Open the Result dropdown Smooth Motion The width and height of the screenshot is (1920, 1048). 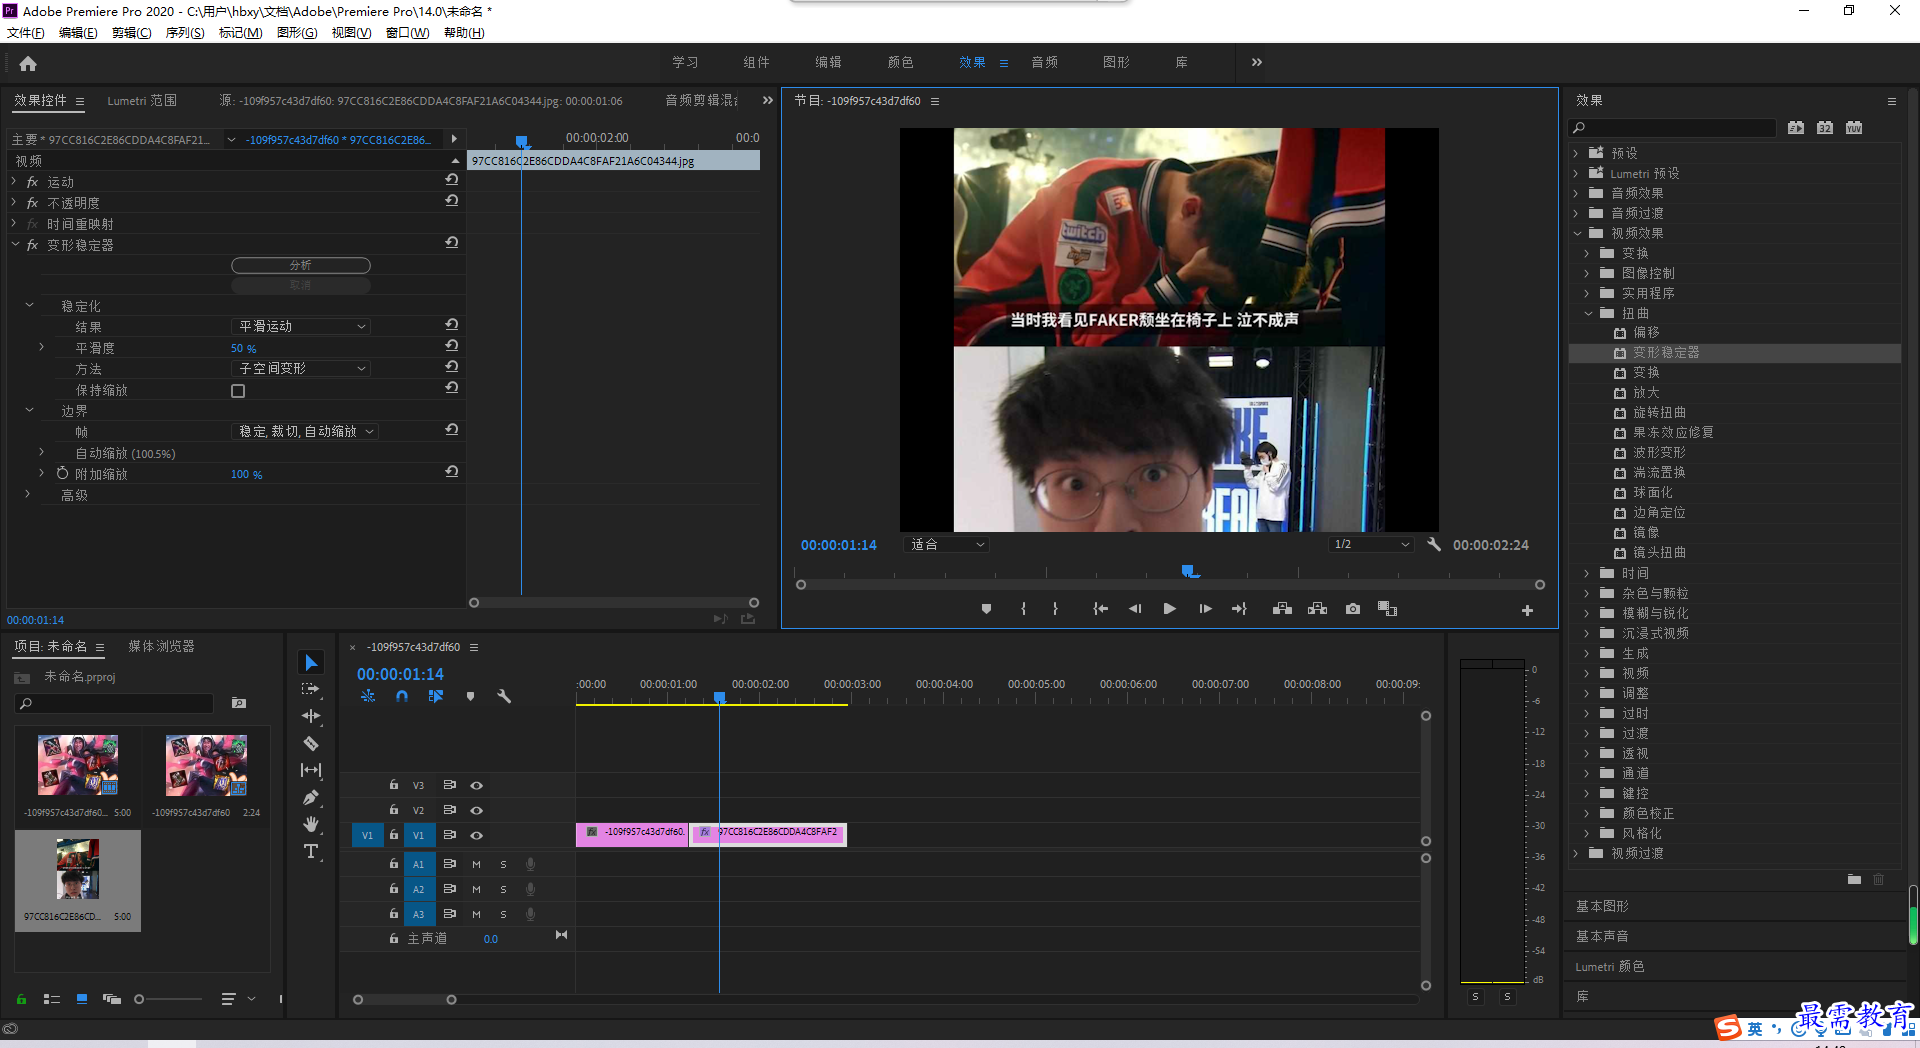click(301, 327)
